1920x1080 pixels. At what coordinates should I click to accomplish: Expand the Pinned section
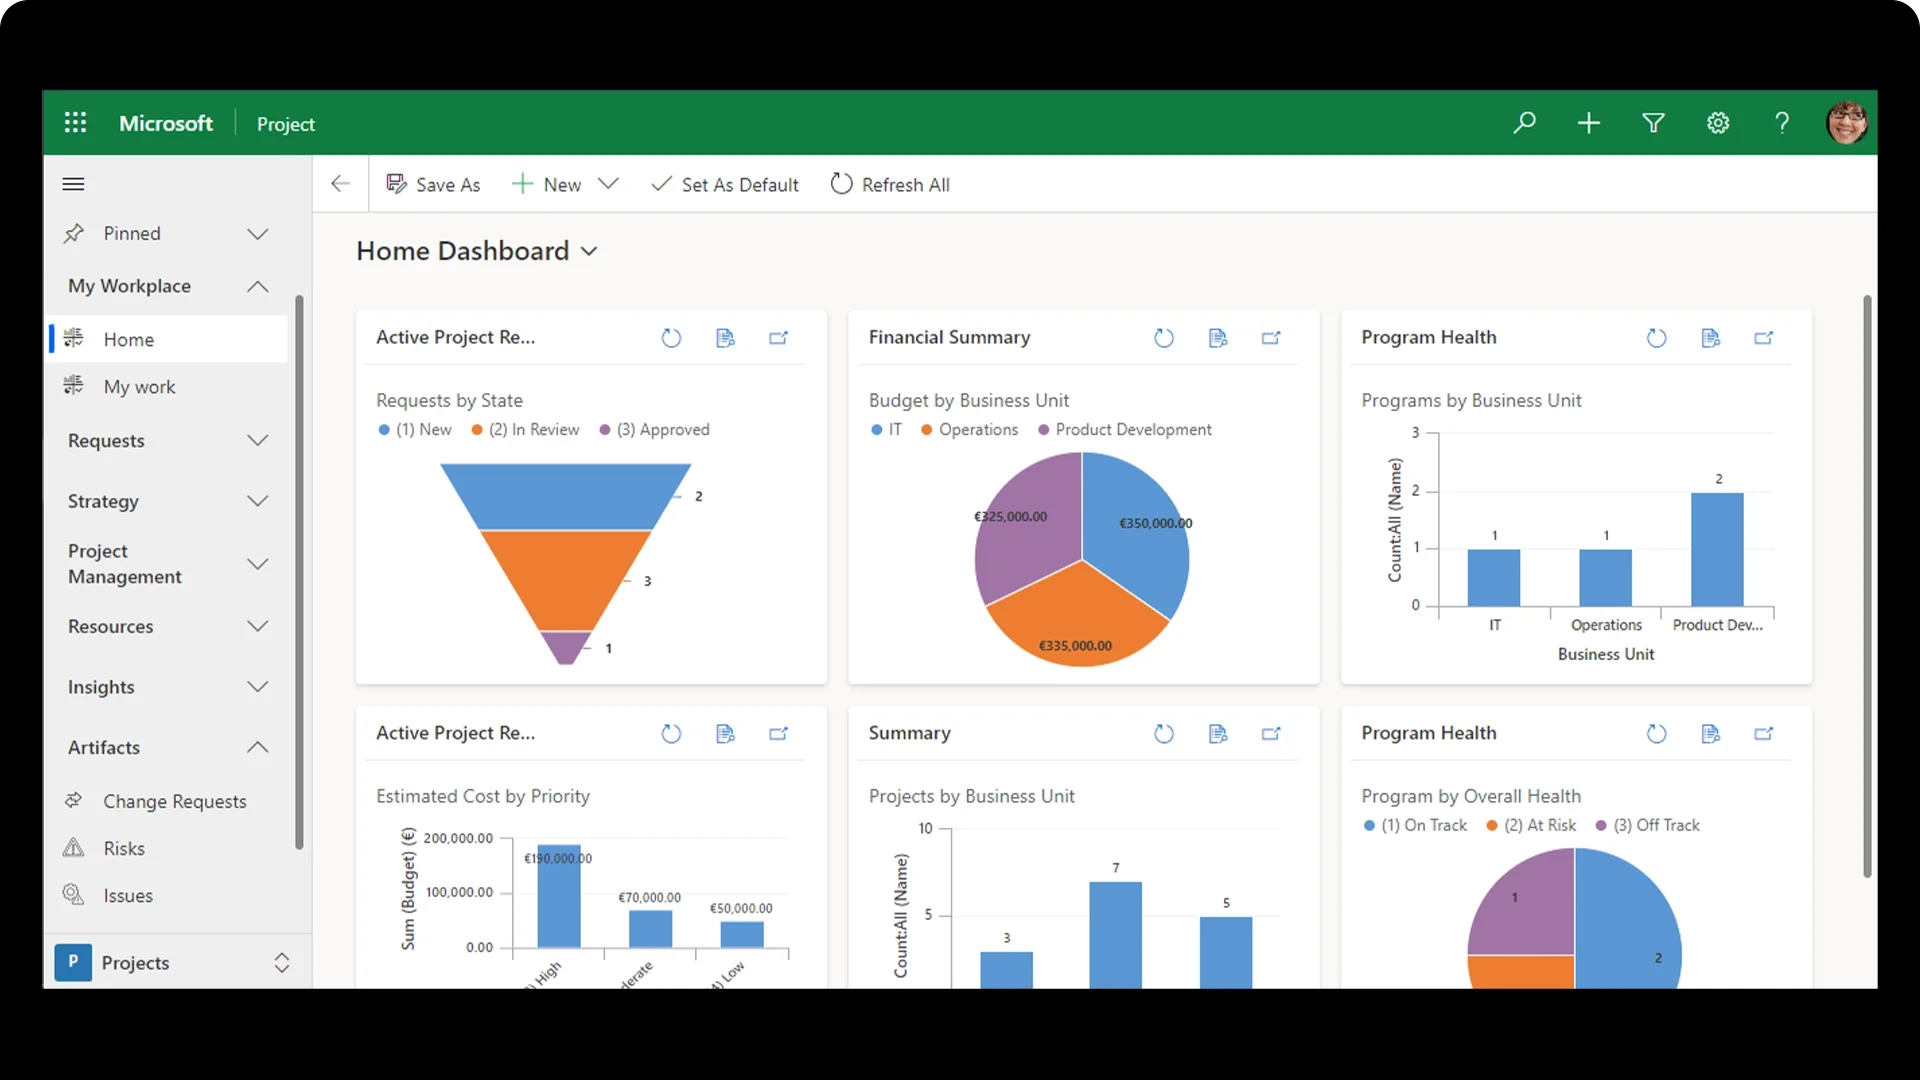(x=257, y=234)
